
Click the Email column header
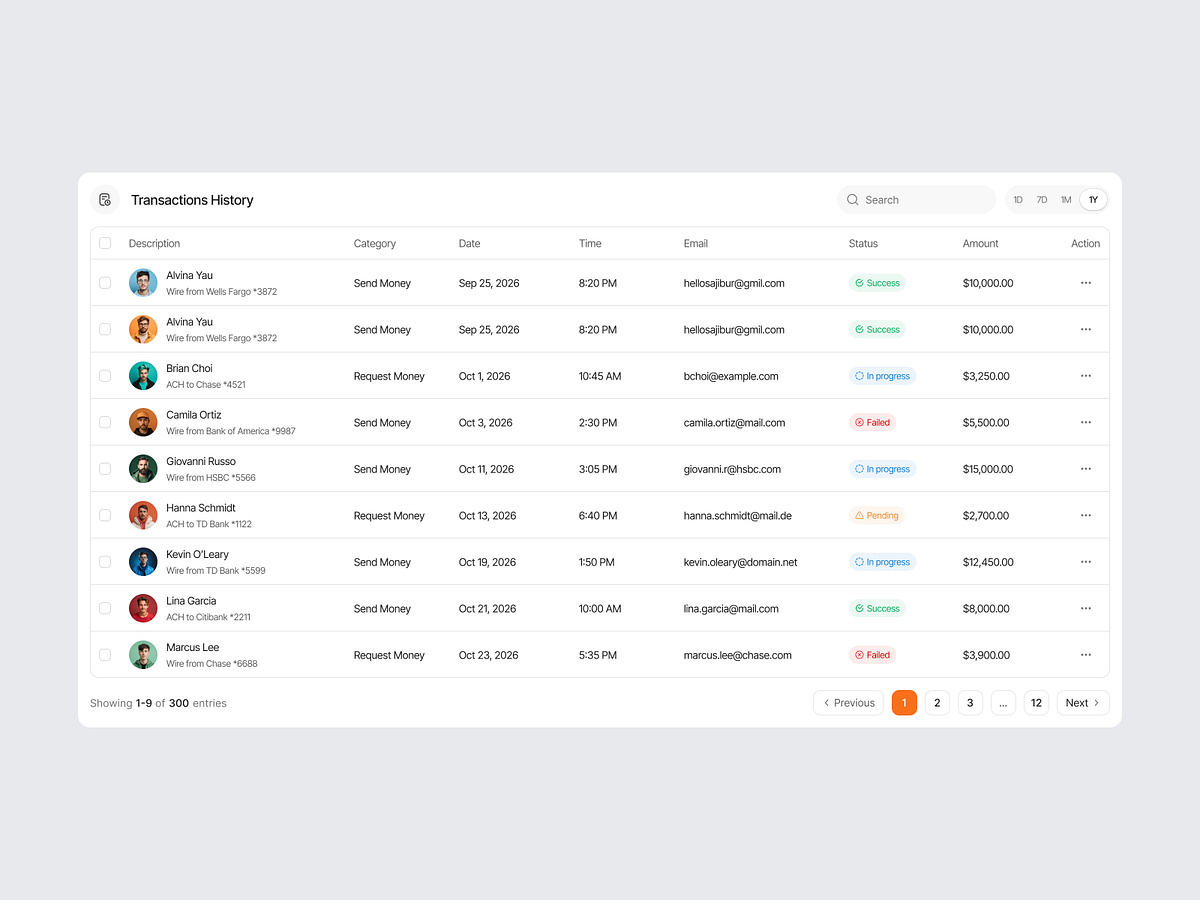point(696,243)
